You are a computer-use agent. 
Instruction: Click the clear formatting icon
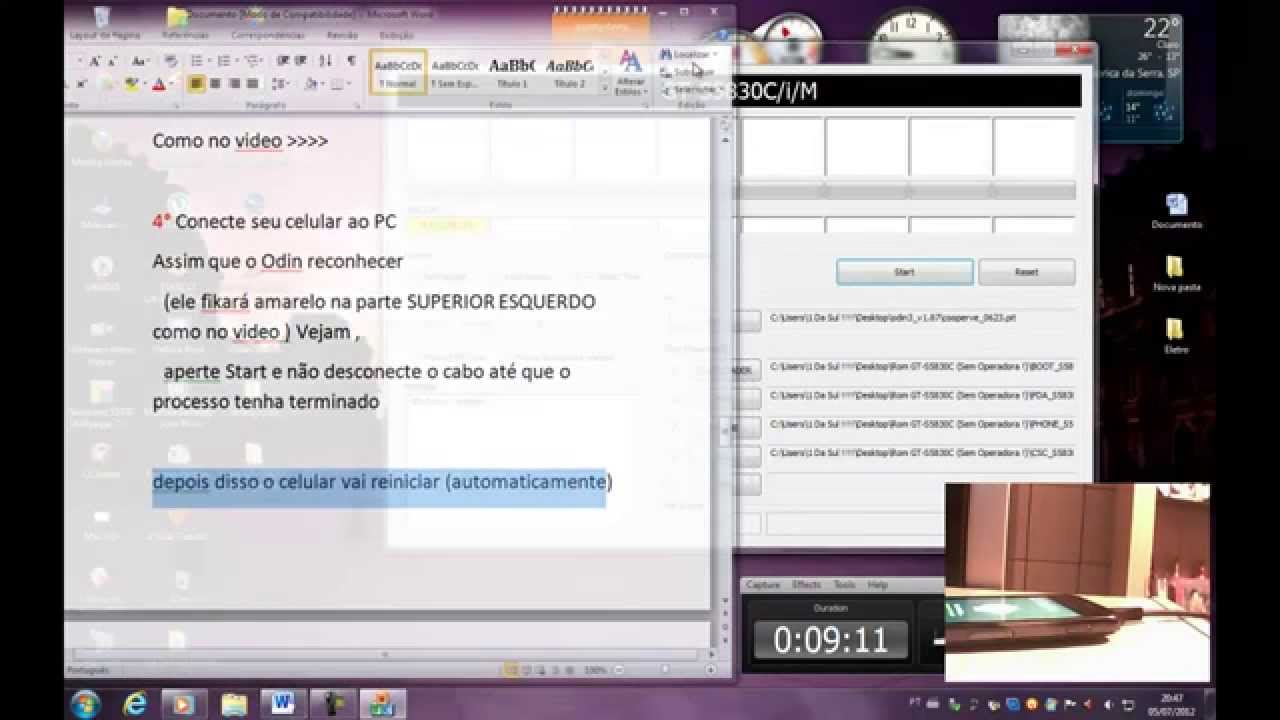[x=171, y=60]
